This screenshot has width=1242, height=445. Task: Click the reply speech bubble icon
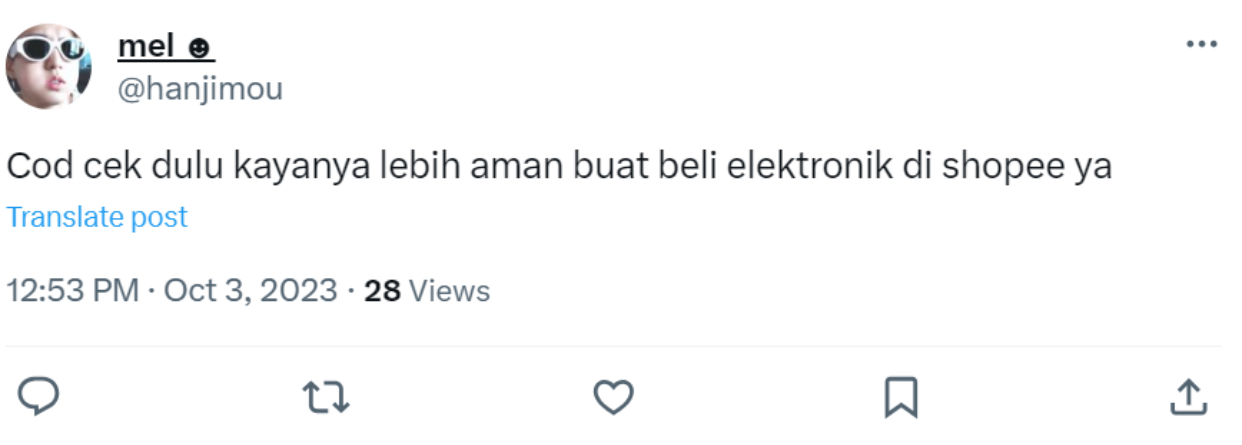pos(39,397)
